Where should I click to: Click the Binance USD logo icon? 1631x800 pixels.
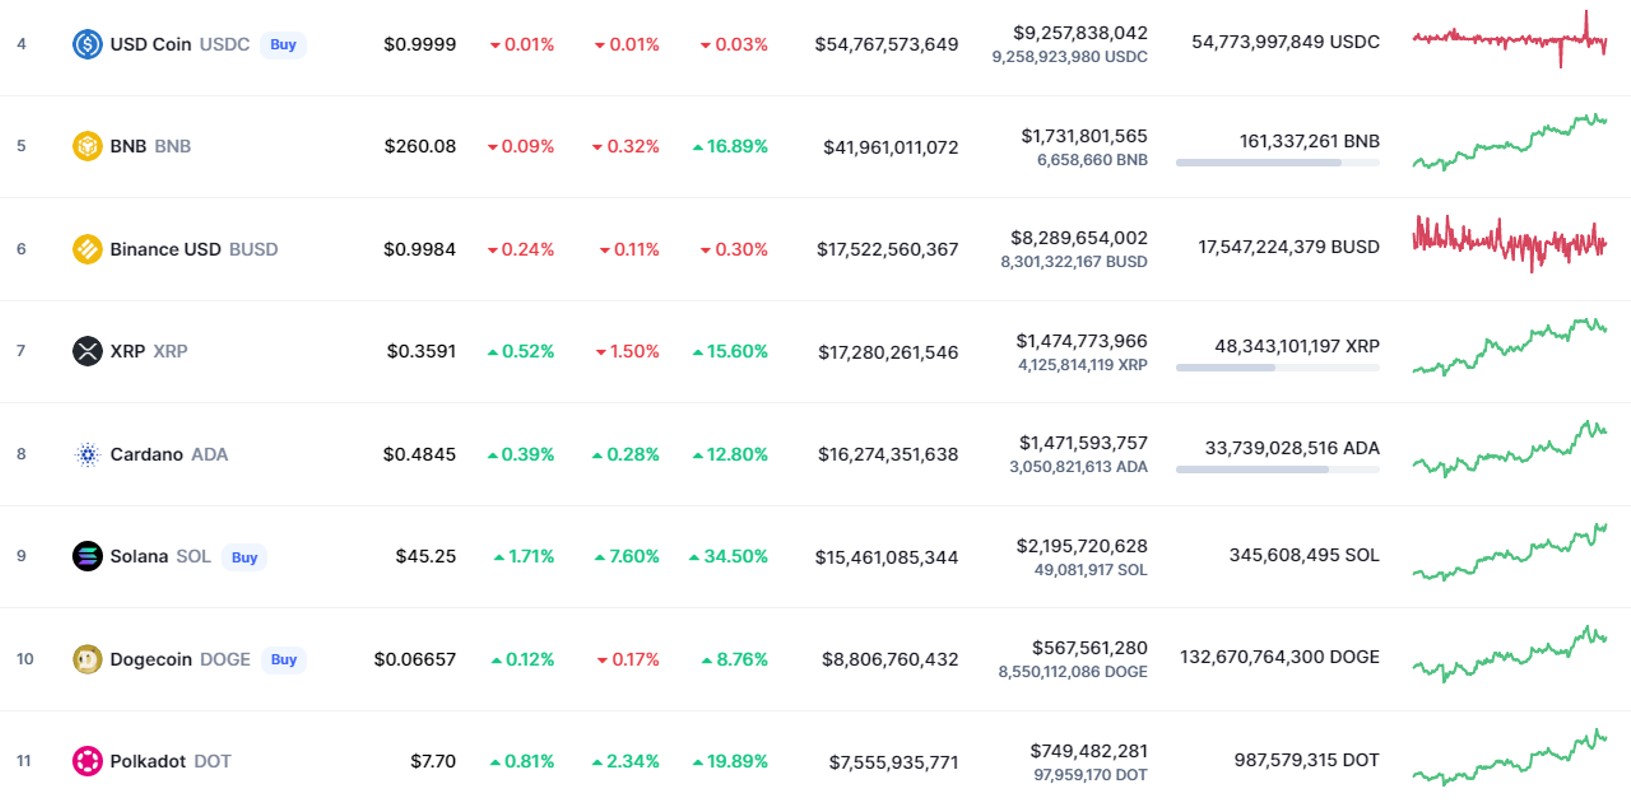tap(88, 249)
